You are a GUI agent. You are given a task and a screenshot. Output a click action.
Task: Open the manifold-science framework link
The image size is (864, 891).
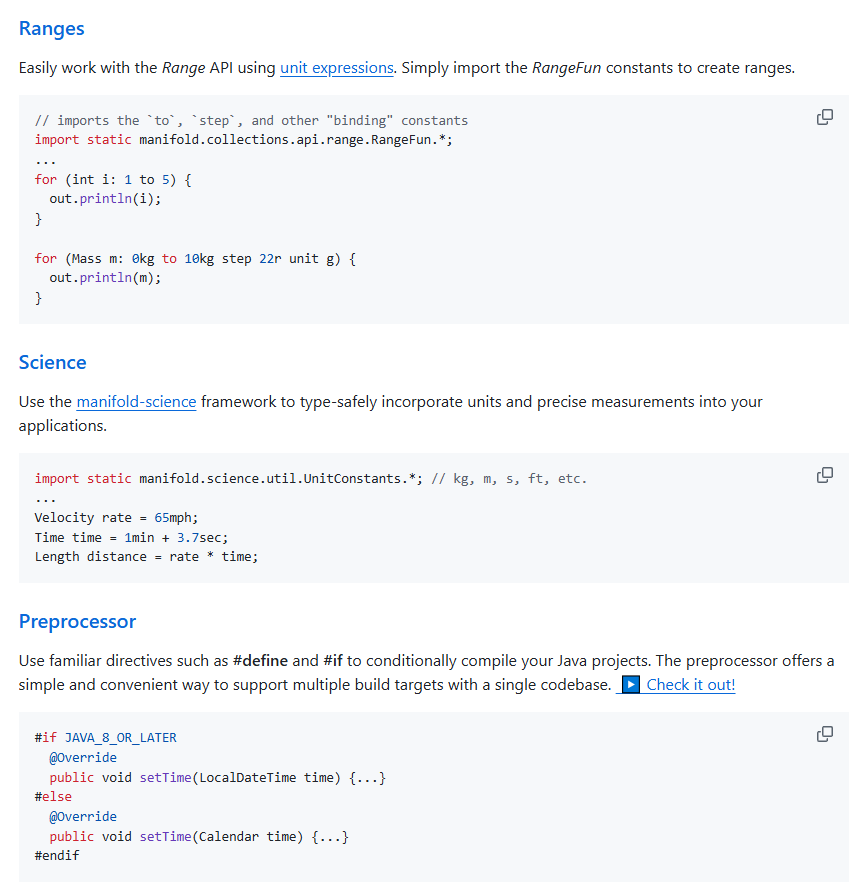point(136,402)
